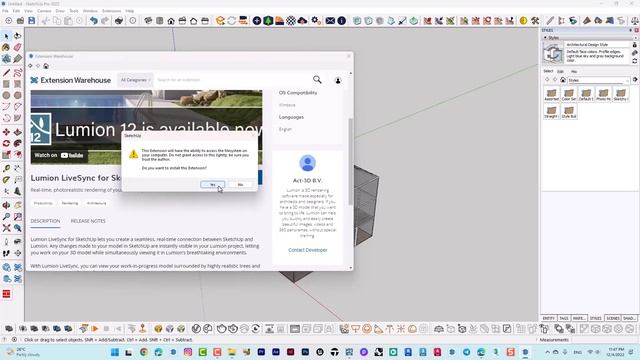640x360 pixels.
Task: Open the user profile icon in Extension Warehouse
Action: (338, 80)
